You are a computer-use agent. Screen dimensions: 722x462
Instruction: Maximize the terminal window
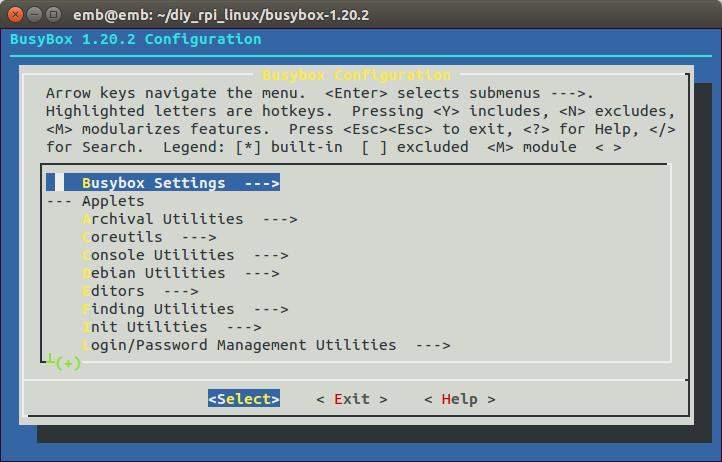(53, 15)
